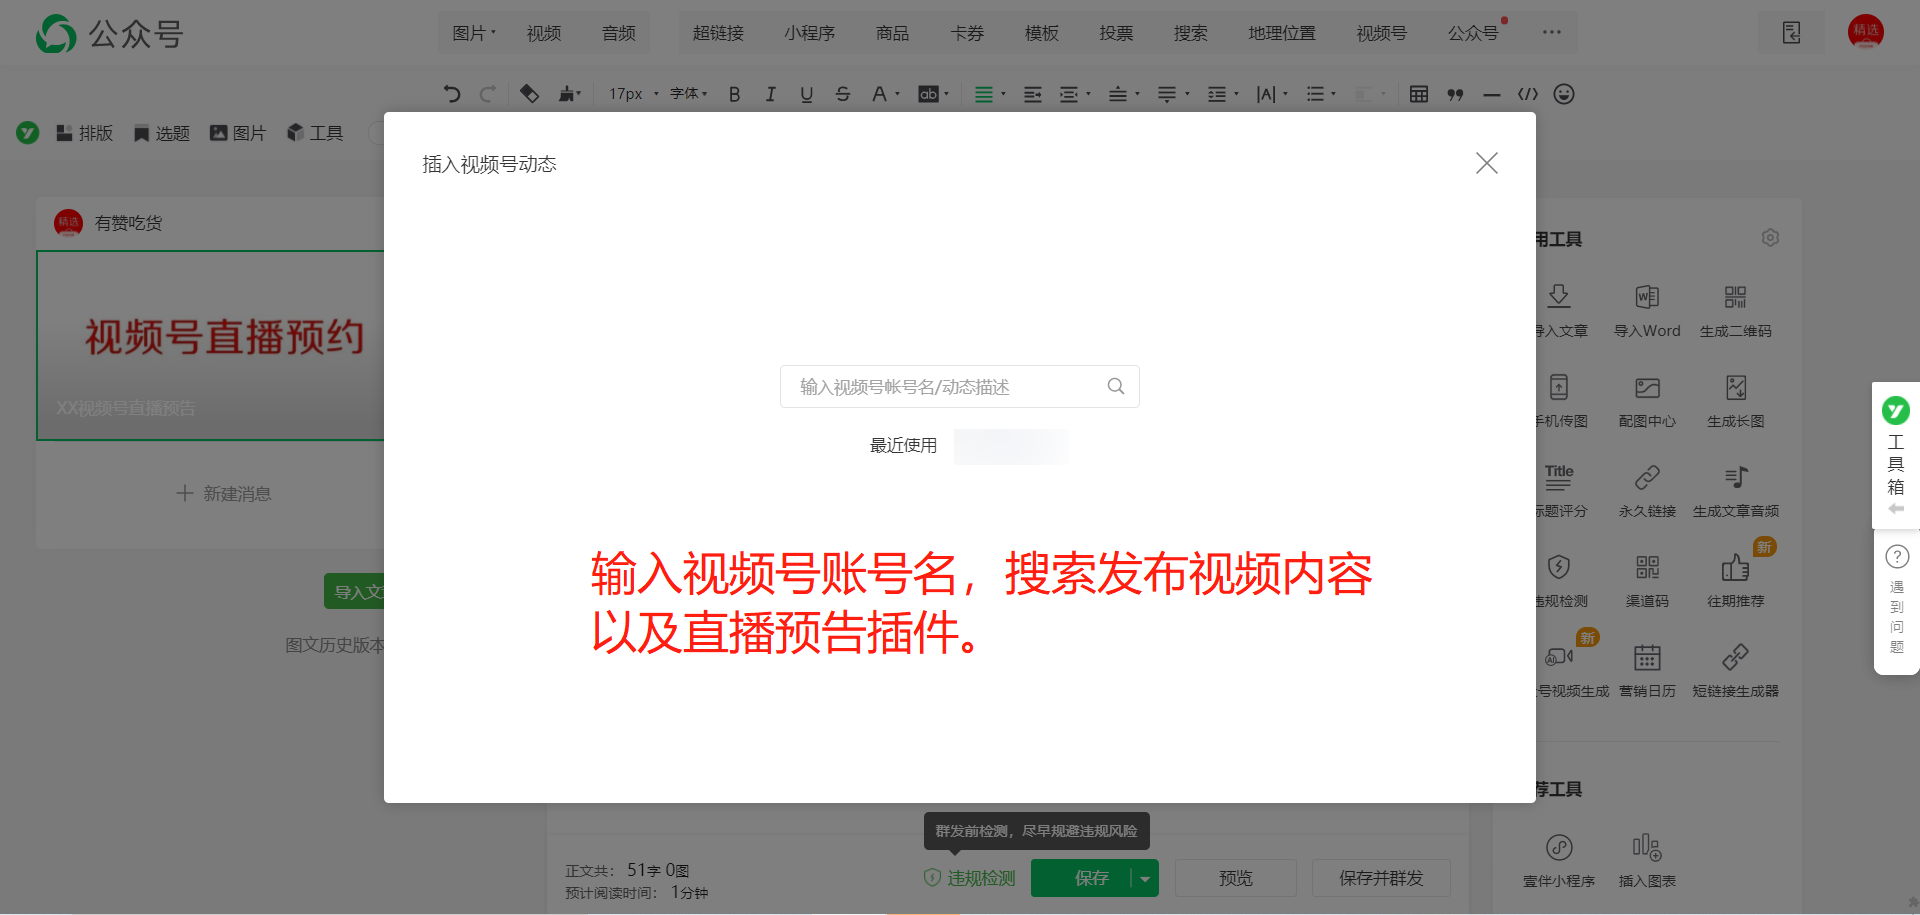Viewport: 1920px width, 915px height.
Task: Select 投票 from the top bar
Action: pos(1116,33)
